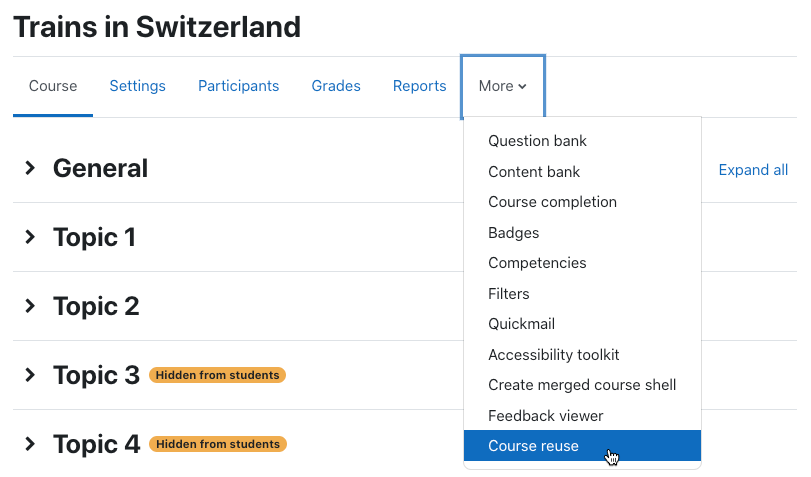Open the Topic 3 section heading
The width and height of the screenshot is (811, 477).
tap(96, 375)
